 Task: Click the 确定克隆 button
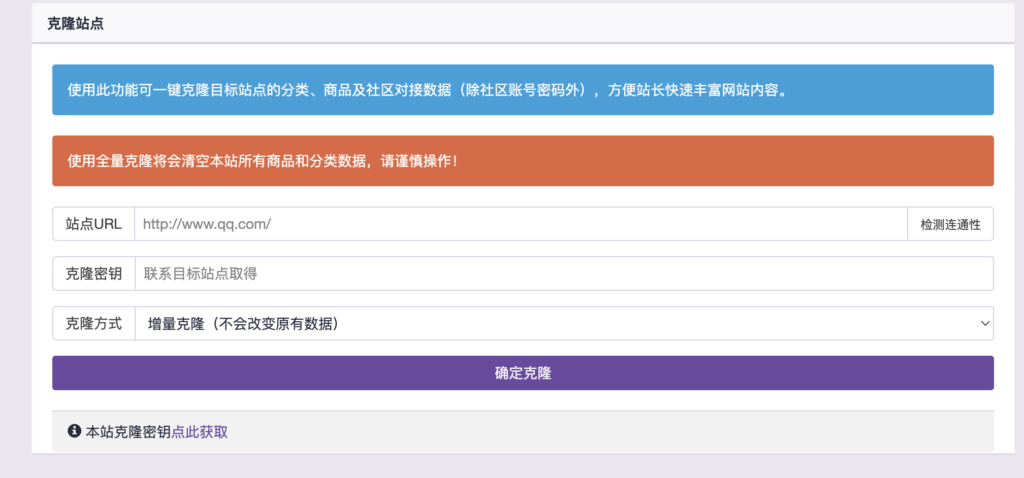pyautogui.click(x=523, y=374)
